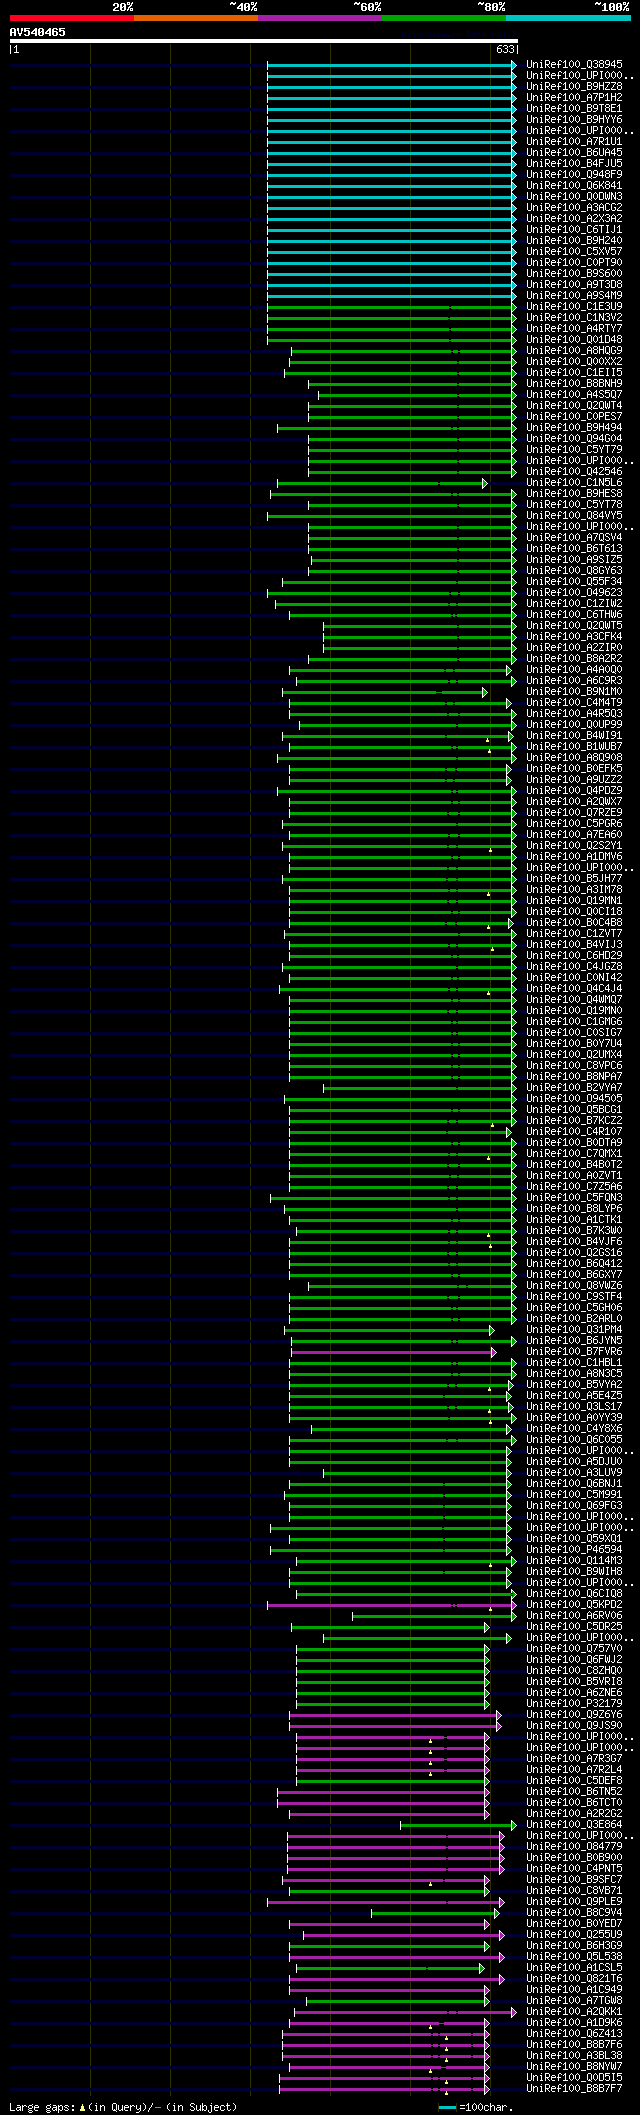Image resolution: width=640 pixels, height=2115 pixels.
Task: Open hit UniRef100_Q255U9
Action: [x=574, y=1935]
